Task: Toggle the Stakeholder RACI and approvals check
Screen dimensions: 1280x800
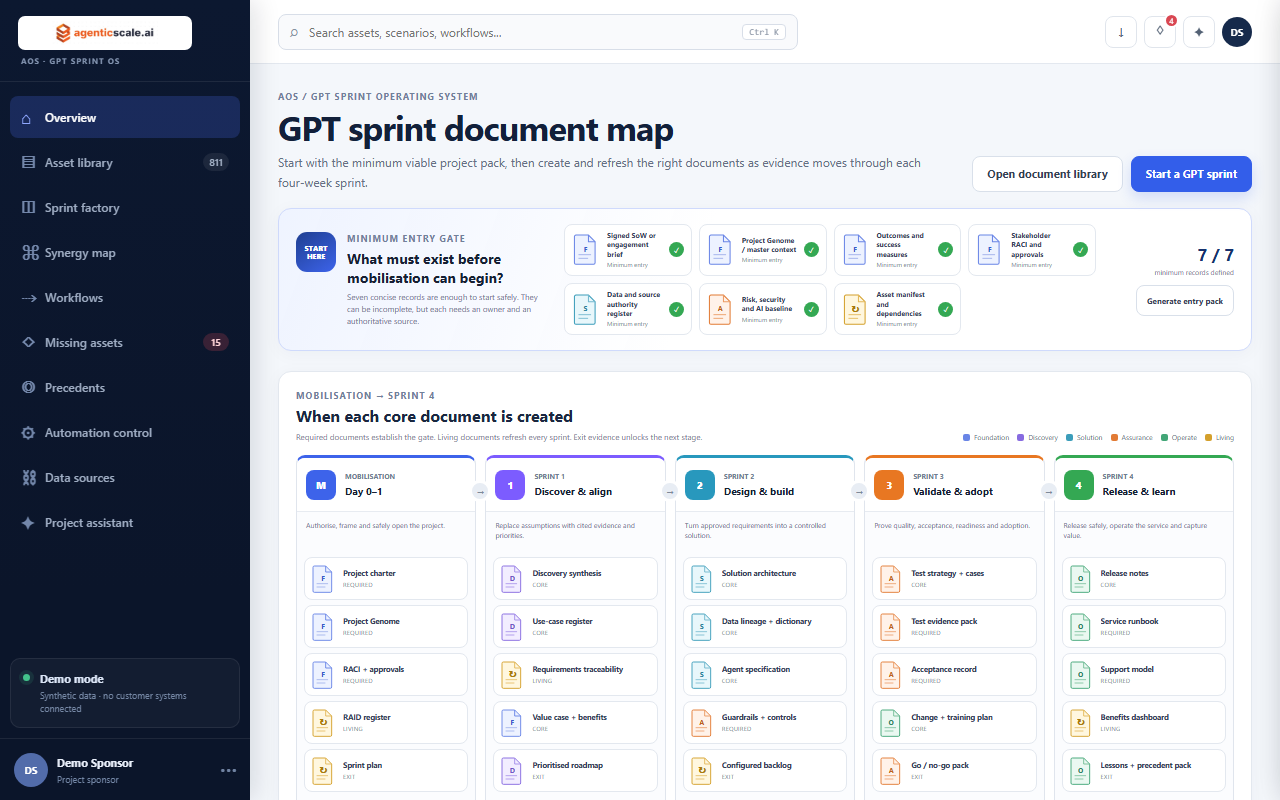Action: [1080, 250]
